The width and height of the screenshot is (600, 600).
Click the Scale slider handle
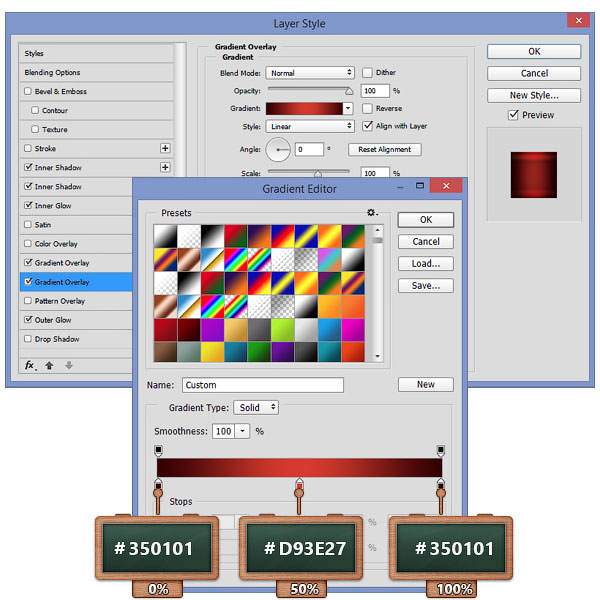point(318,174)
